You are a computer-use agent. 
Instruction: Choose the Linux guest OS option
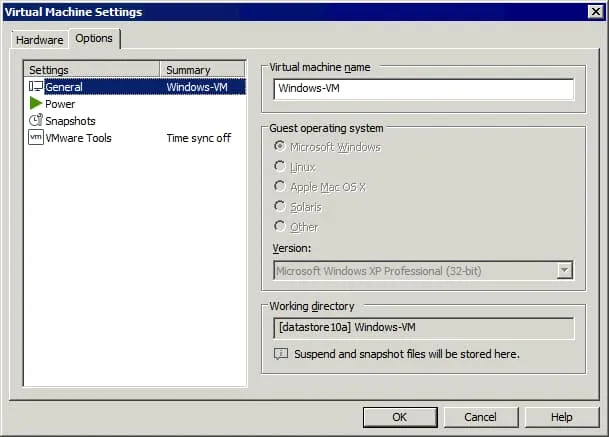click(280, 167)
